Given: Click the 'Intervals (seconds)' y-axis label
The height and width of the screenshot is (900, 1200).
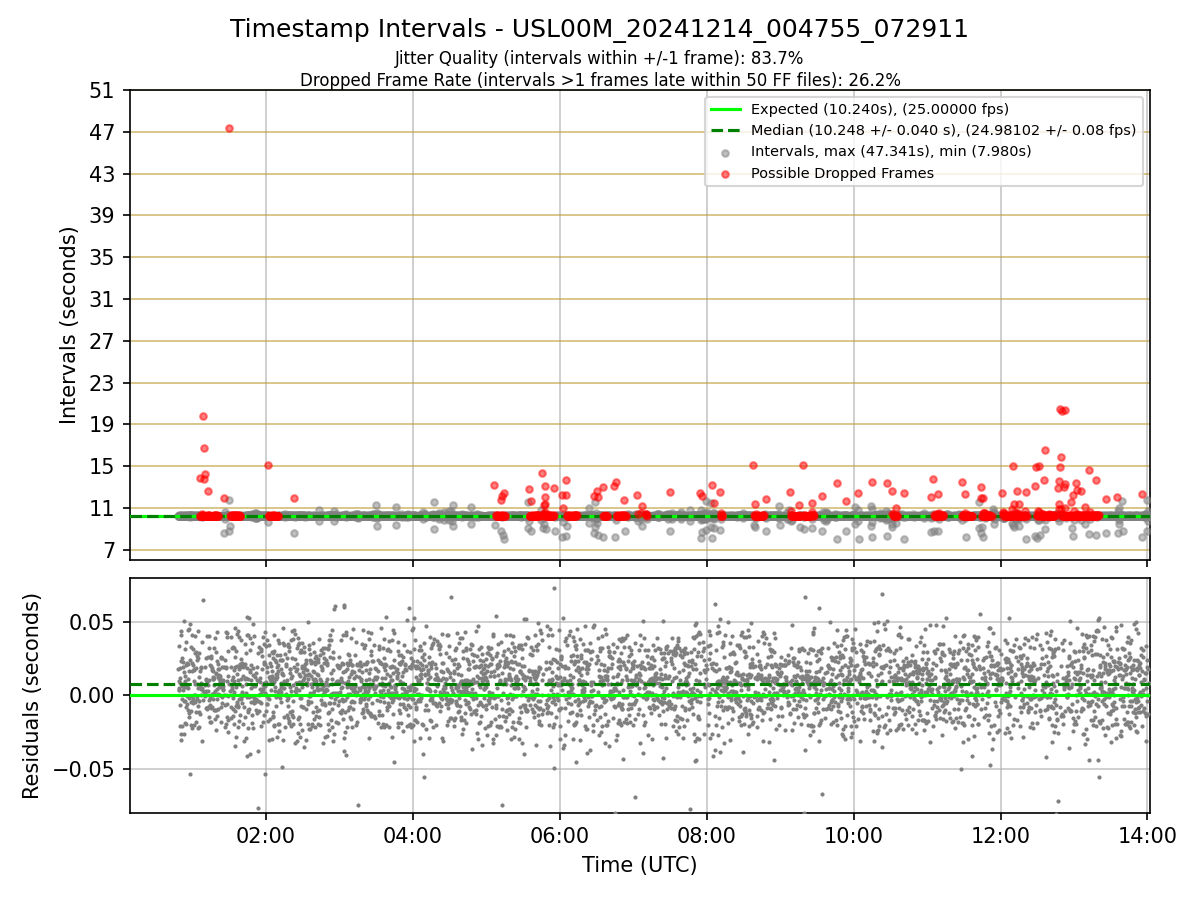Looking at the screenshot, I should tap(69, 325).
